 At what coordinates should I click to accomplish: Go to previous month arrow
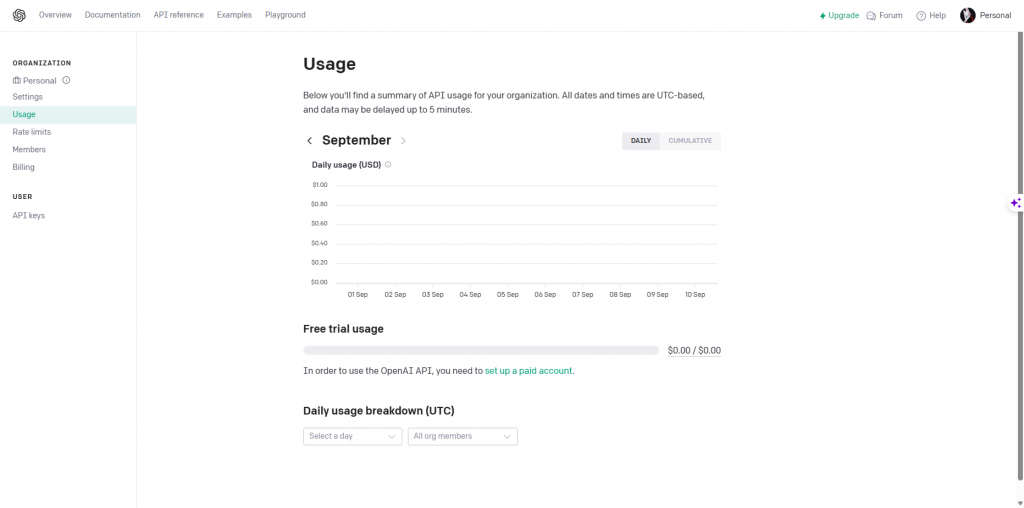click(x=310, y=141)
